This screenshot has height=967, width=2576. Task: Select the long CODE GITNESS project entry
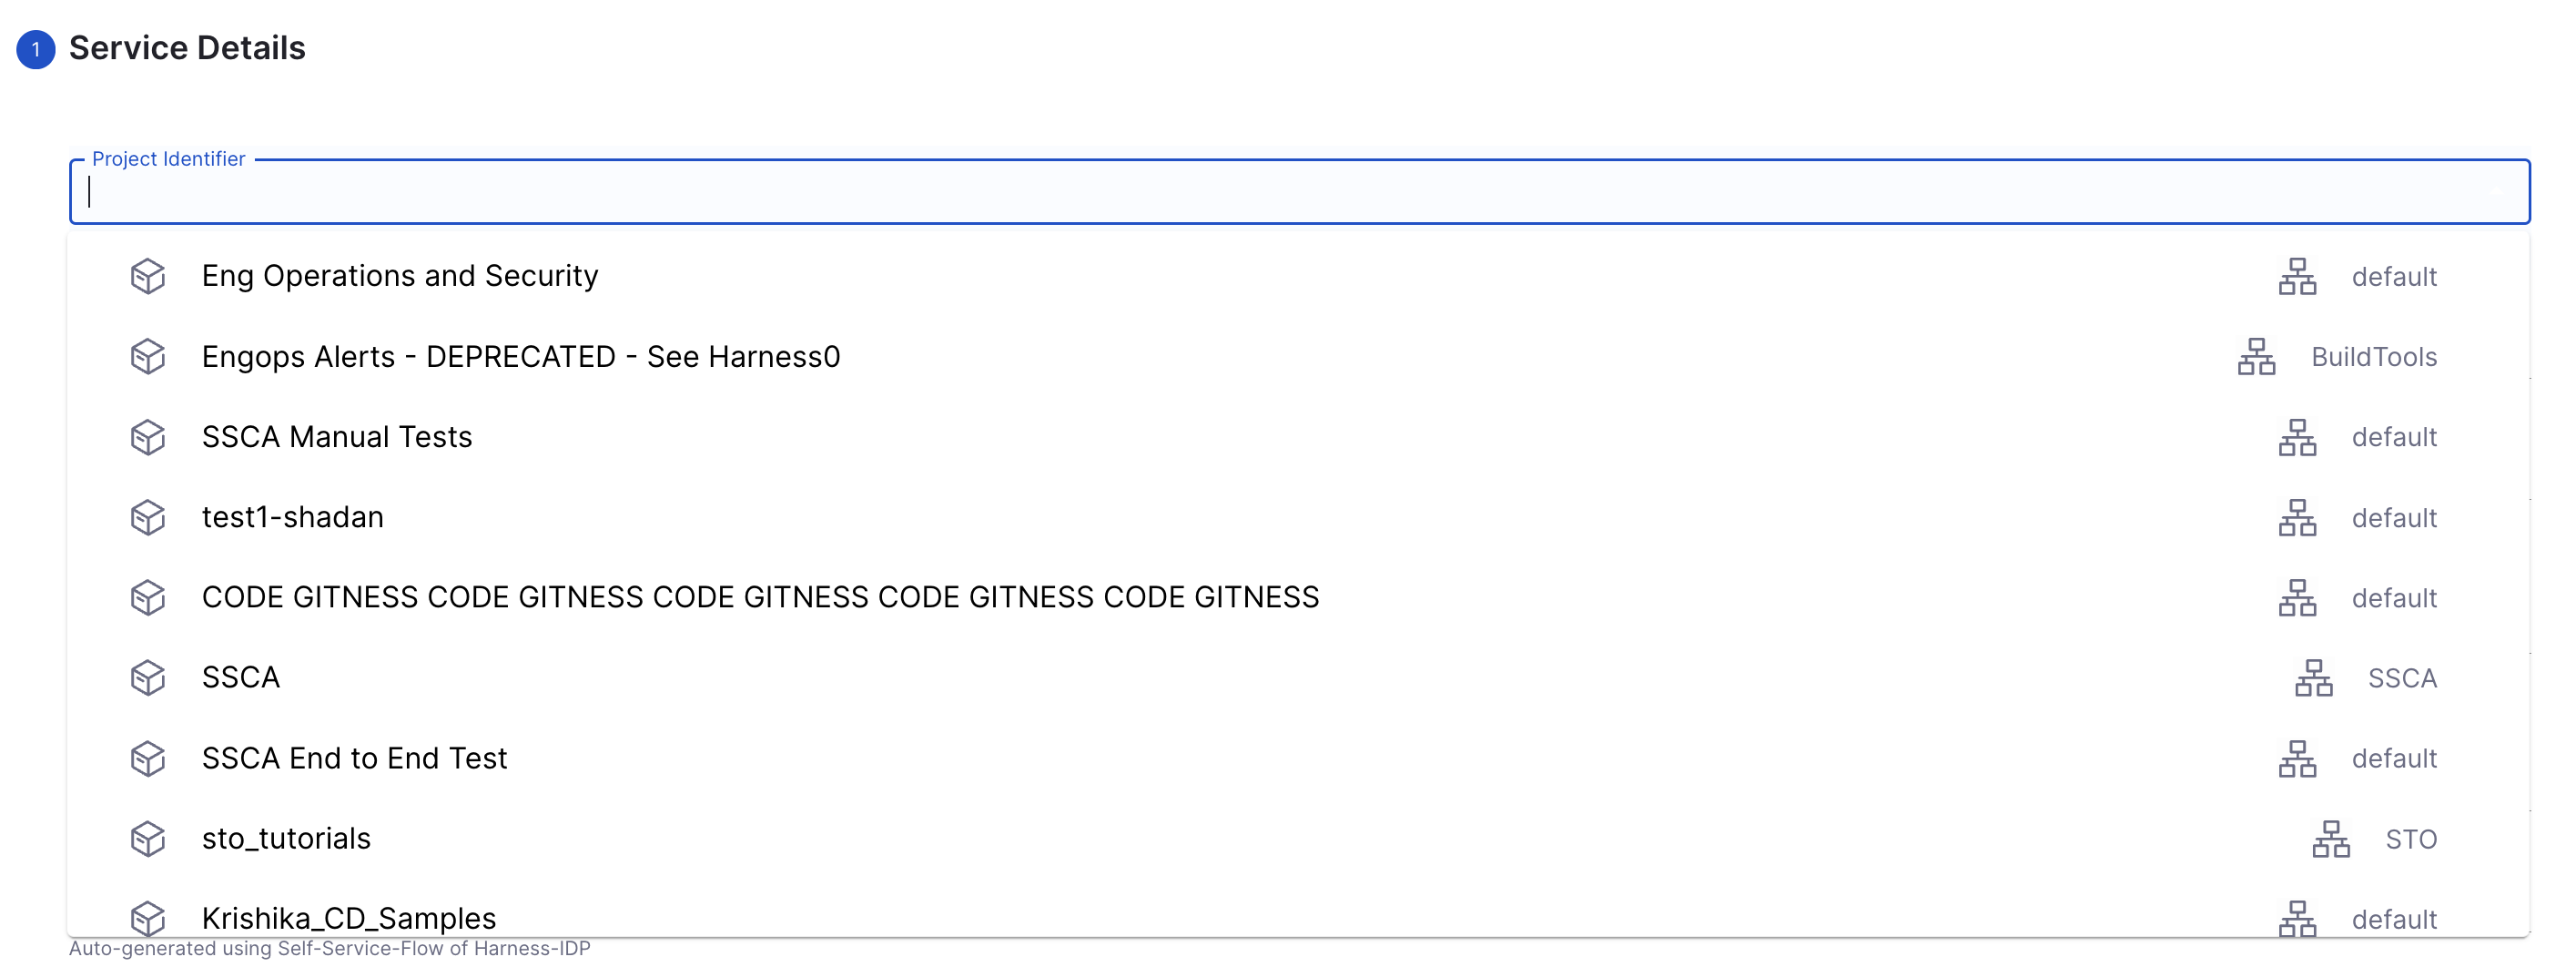tap(760, 597)
